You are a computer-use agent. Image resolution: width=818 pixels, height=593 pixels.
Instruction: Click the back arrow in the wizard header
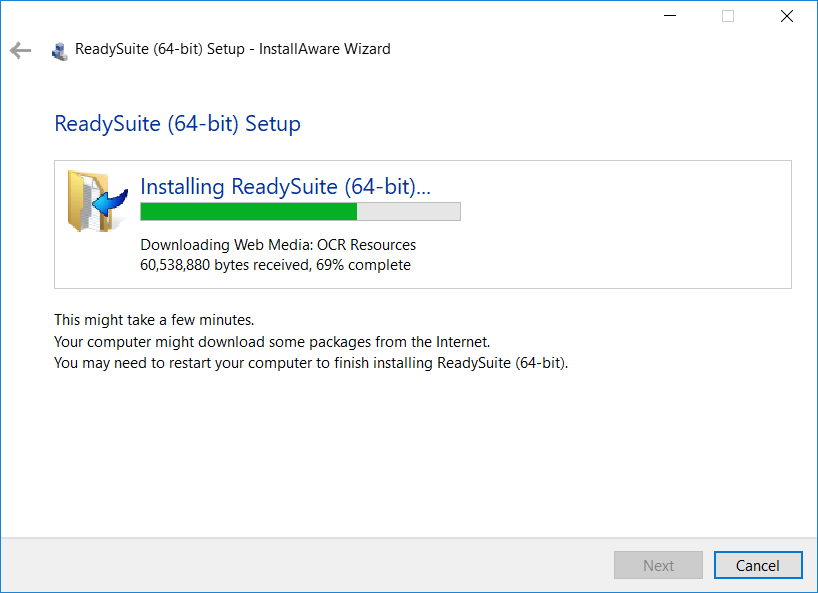(20, 50)
